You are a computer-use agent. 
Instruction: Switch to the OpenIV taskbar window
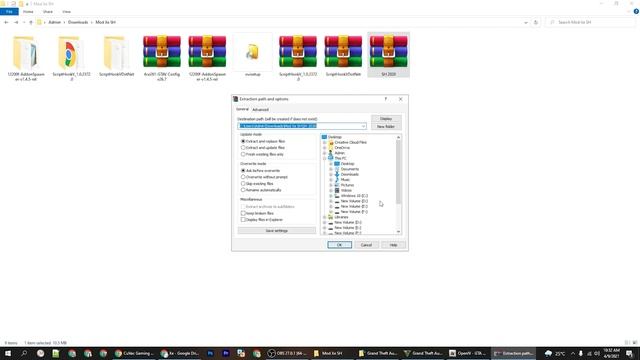pyautogui.click(x=467, y=353)
